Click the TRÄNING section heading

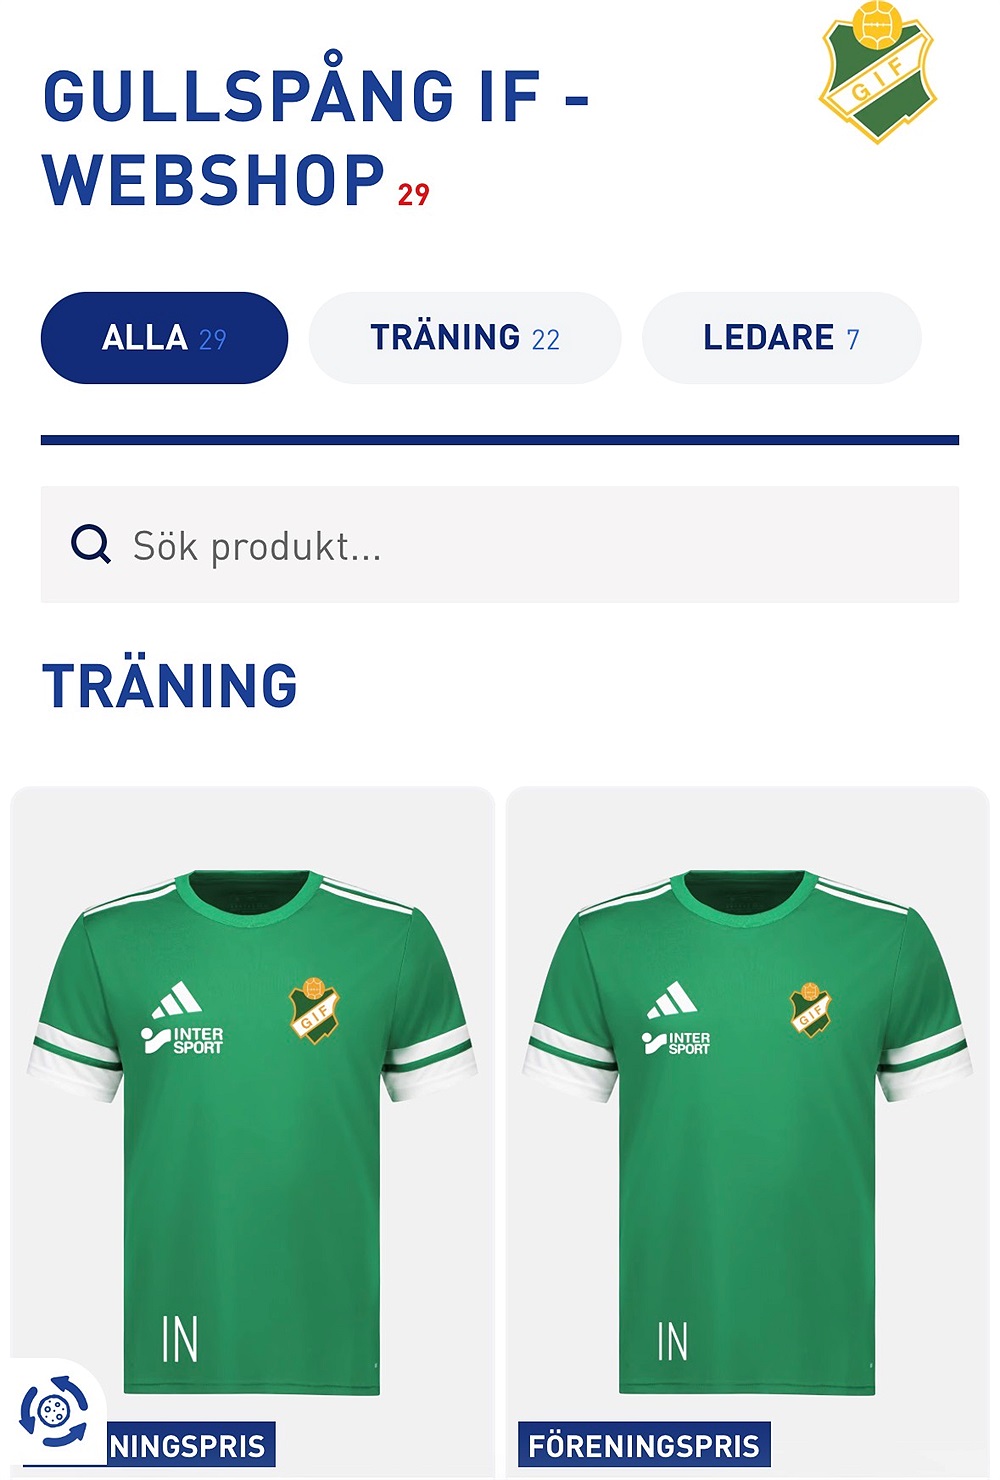pyautogui.click(x=170, y=686)
